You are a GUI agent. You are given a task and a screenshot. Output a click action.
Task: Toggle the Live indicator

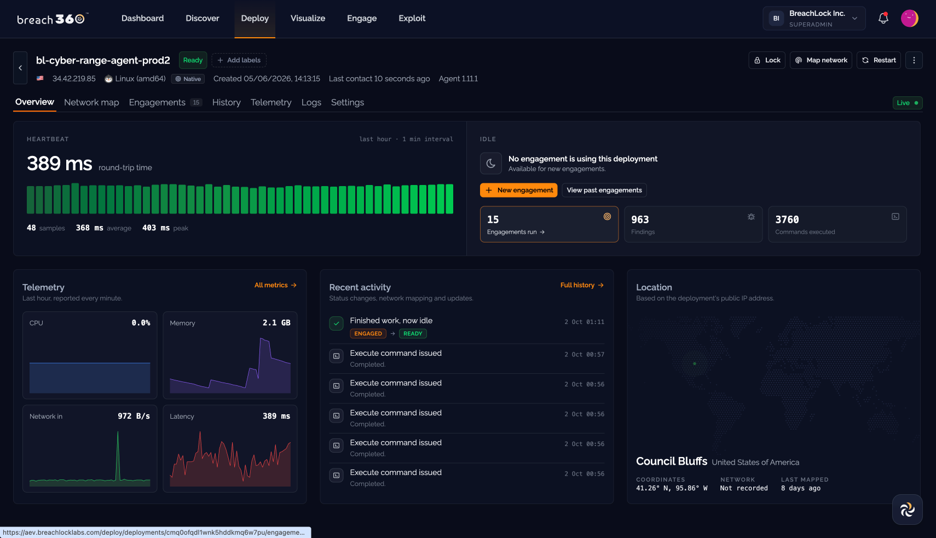907,103
